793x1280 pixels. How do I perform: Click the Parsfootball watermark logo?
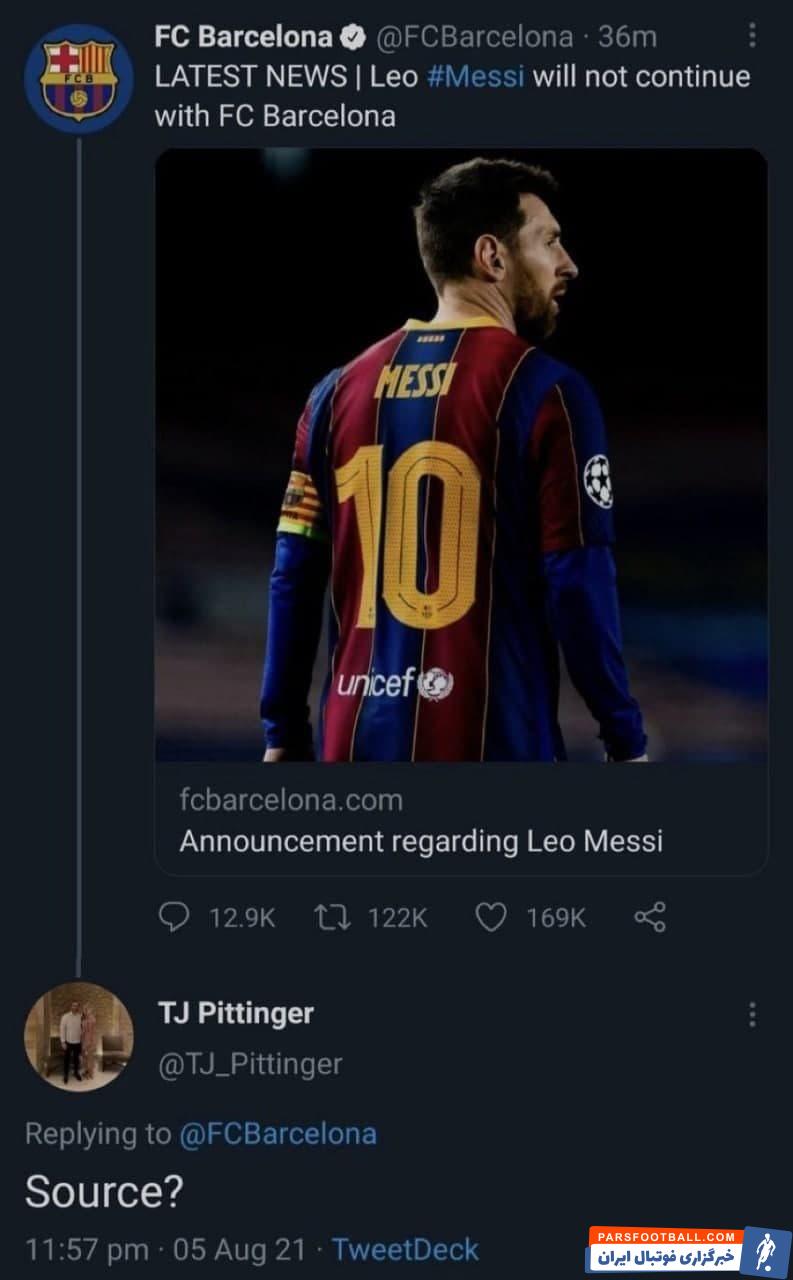pyautogui.click(x=690, y=1250)
